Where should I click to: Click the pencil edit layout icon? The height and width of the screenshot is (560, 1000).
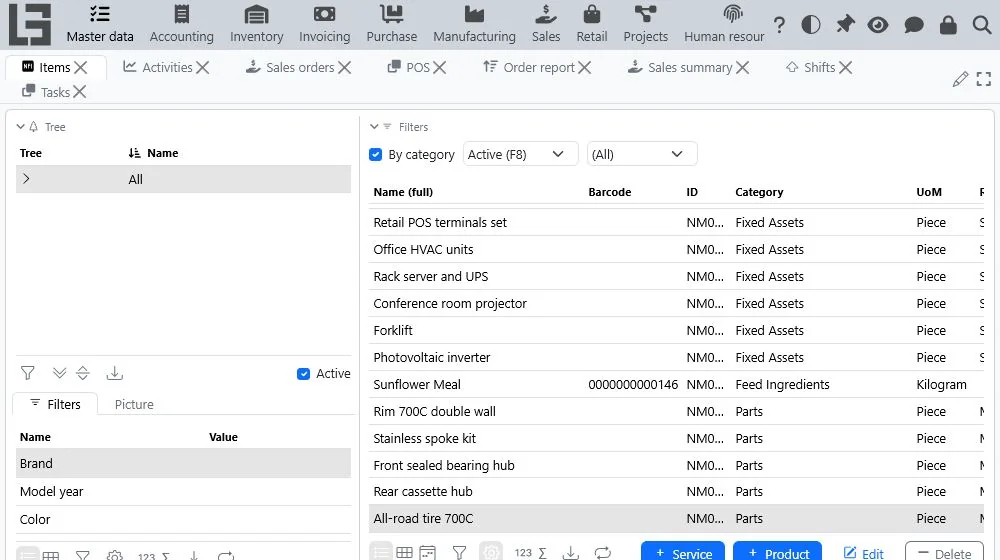960,79
